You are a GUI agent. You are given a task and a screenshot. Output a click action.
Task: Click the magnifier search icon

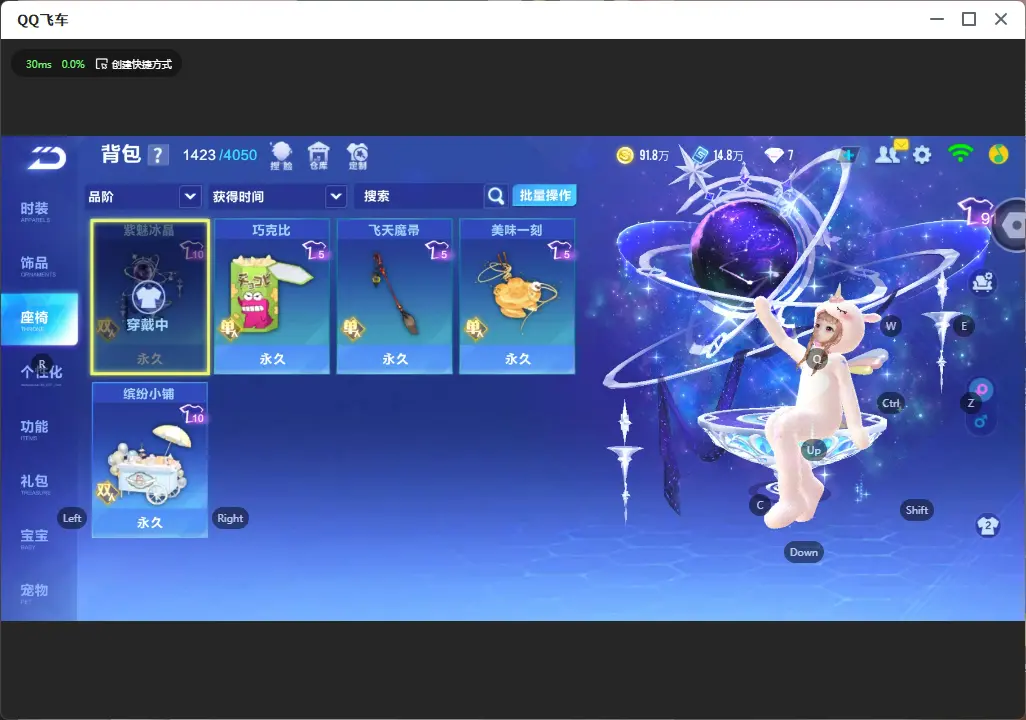click(496, 196)
